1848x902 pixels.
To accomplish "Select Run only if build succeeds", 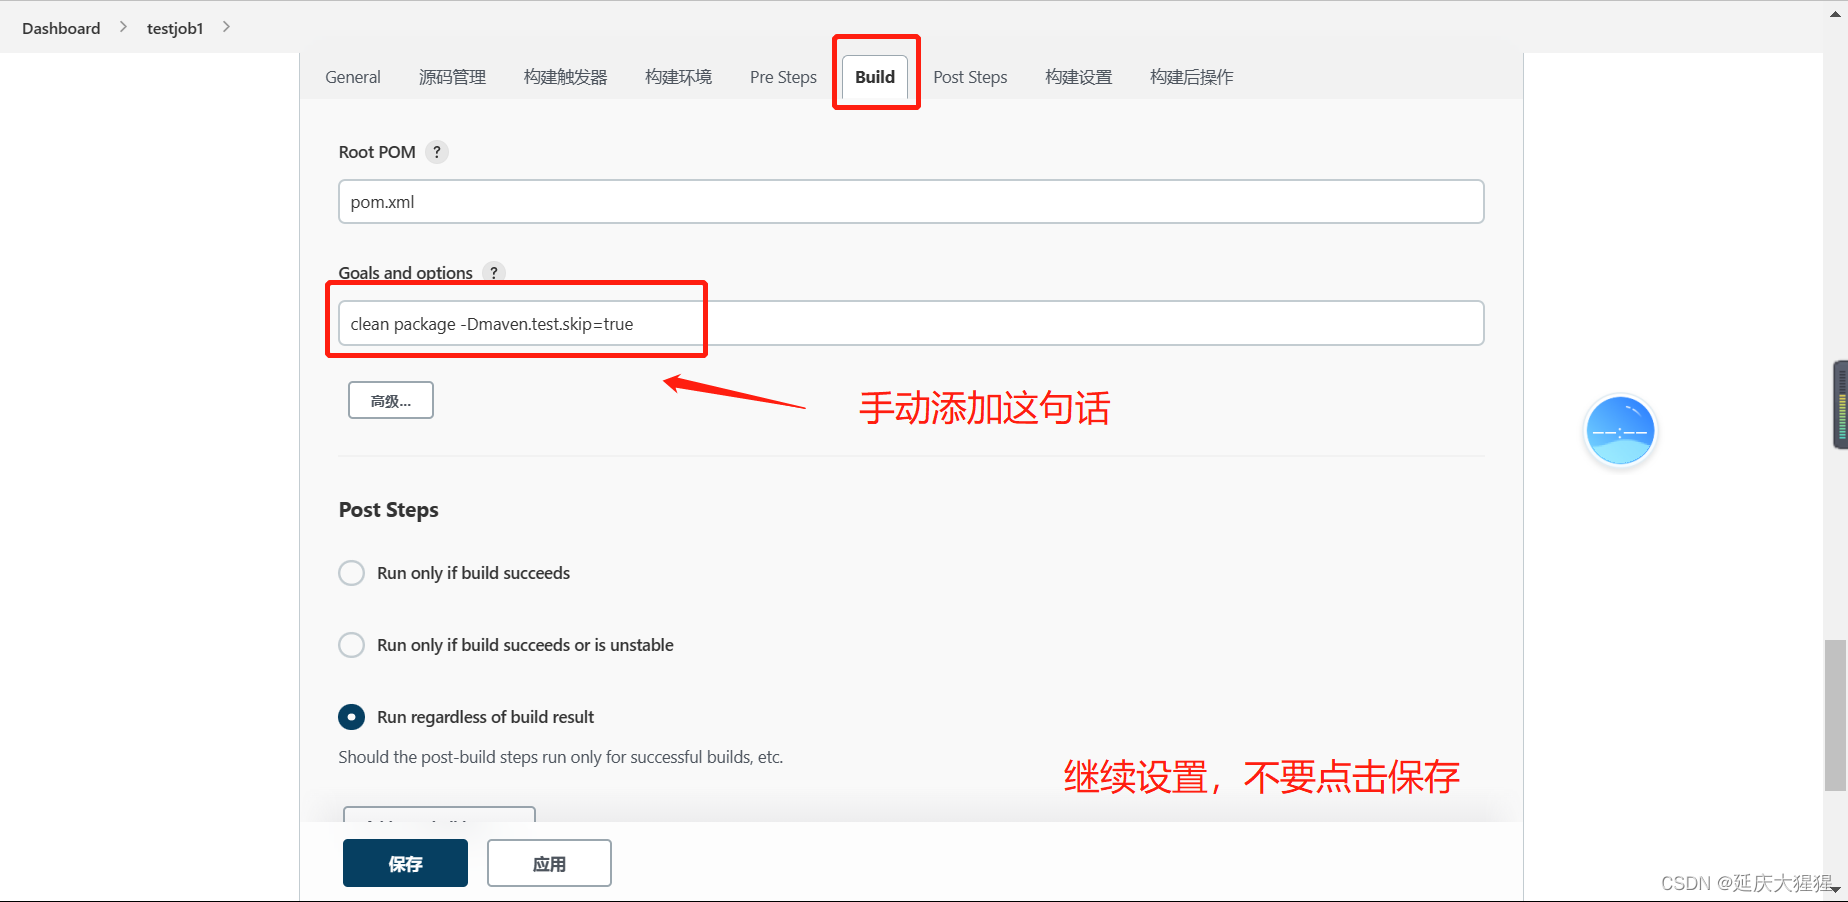I will coord(351,573).
